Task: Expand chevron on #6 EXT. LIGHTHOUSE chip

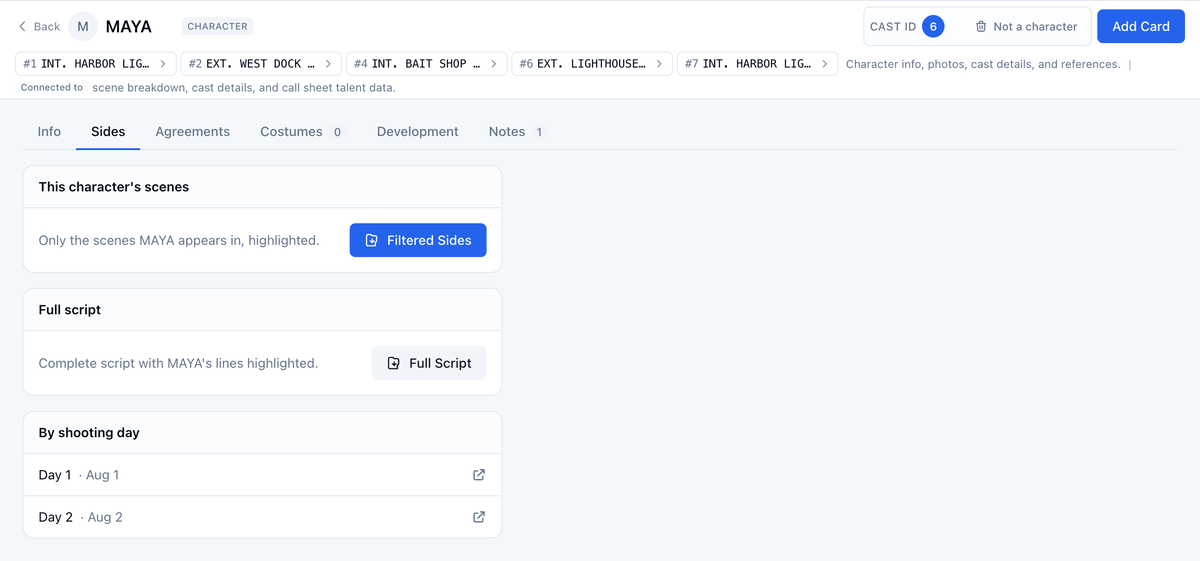Action: click(x=659, y=64)
